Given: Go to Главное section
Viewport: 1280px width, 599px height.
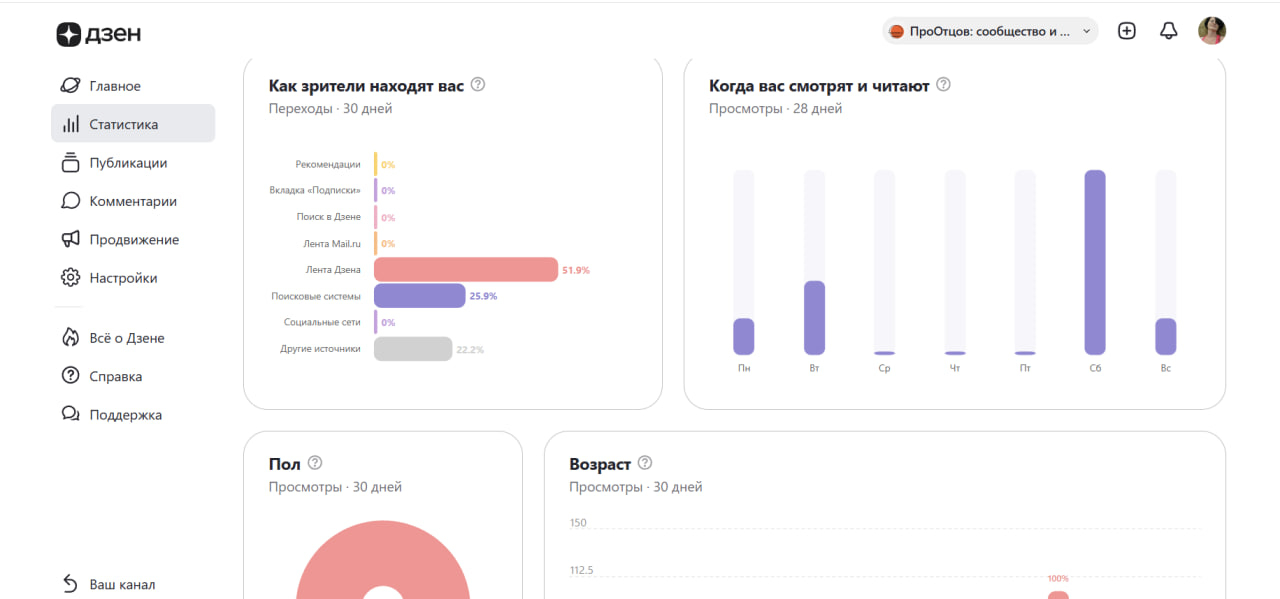Looking at the screenshot, I should tap(133, 86).
